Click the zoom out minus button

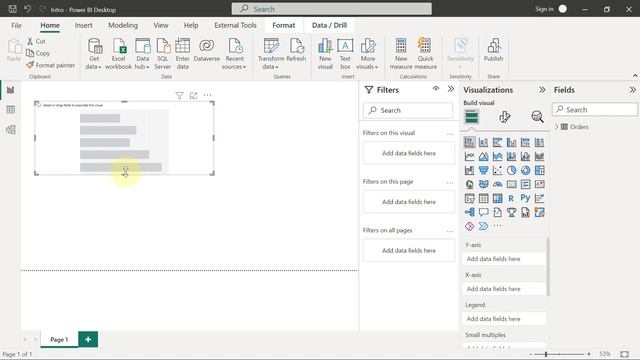531,354
